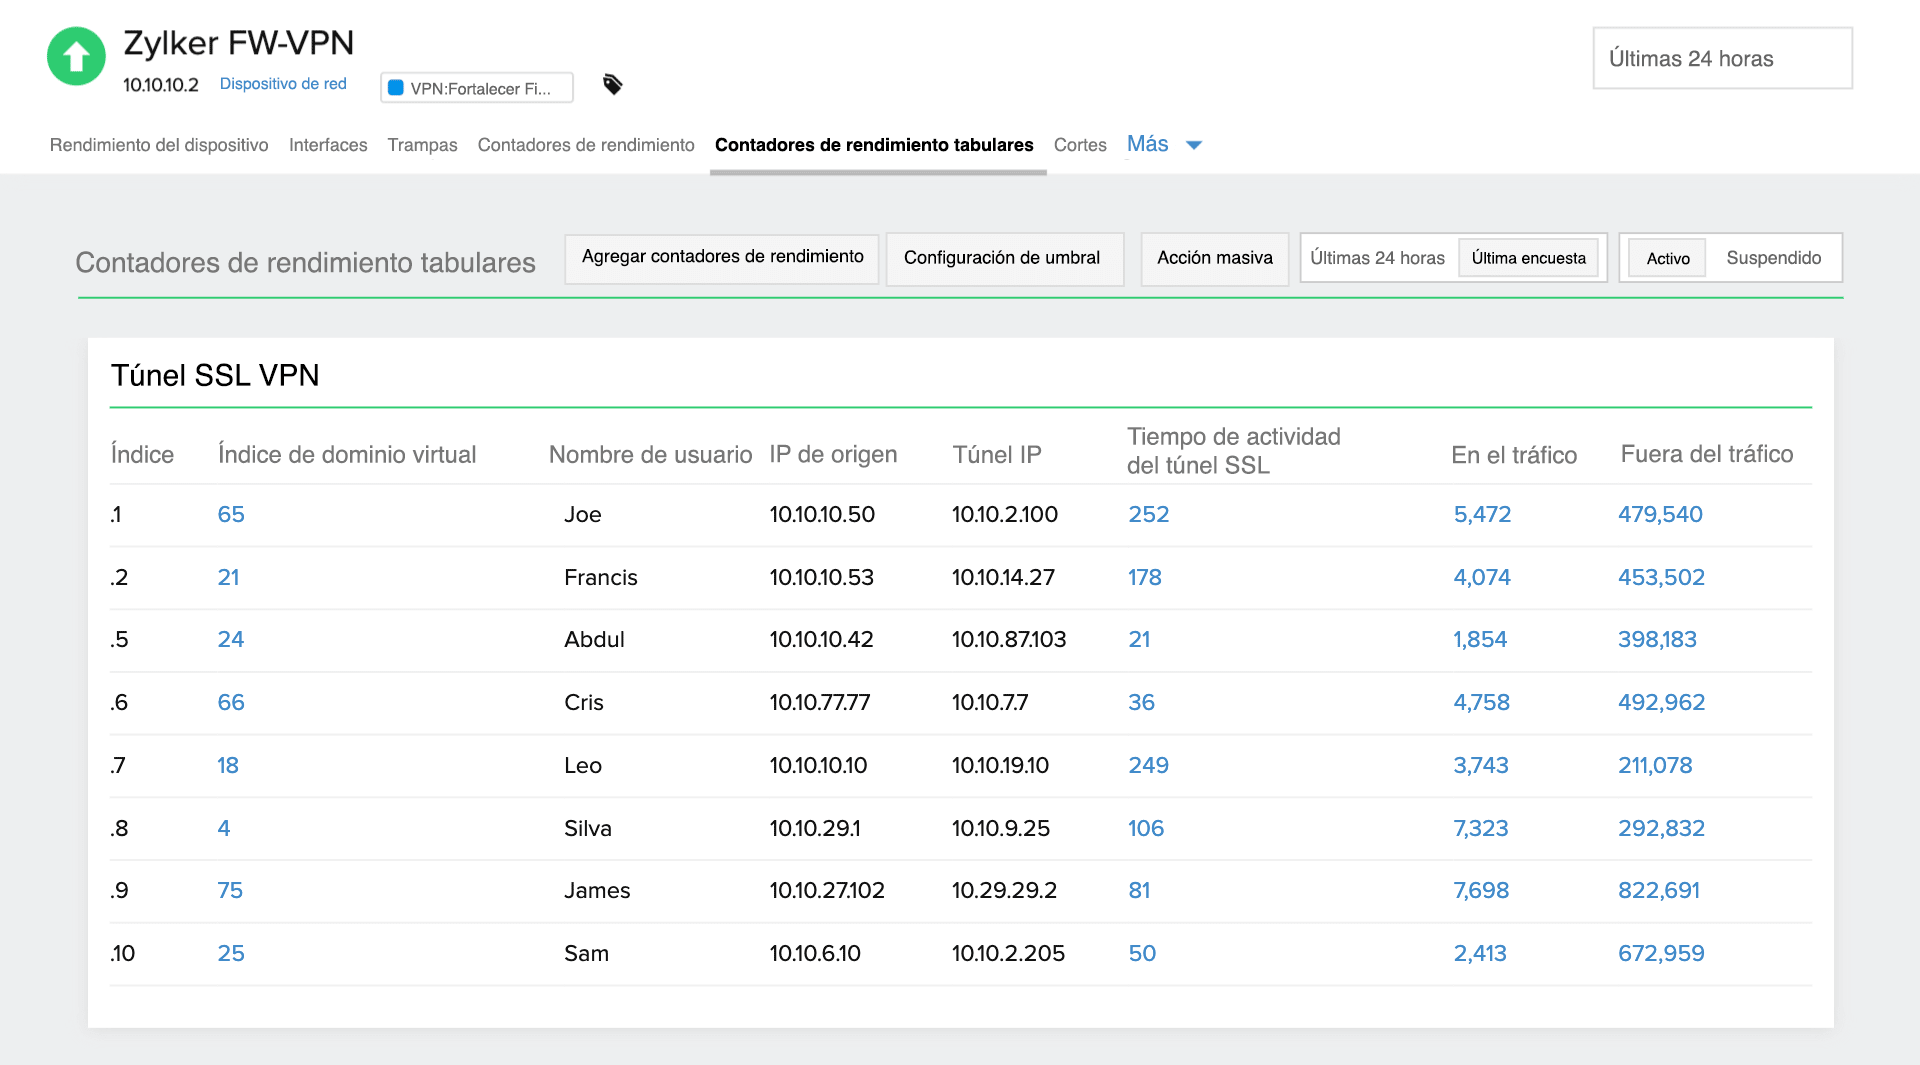Click IP de origen column header

(833, 455)
